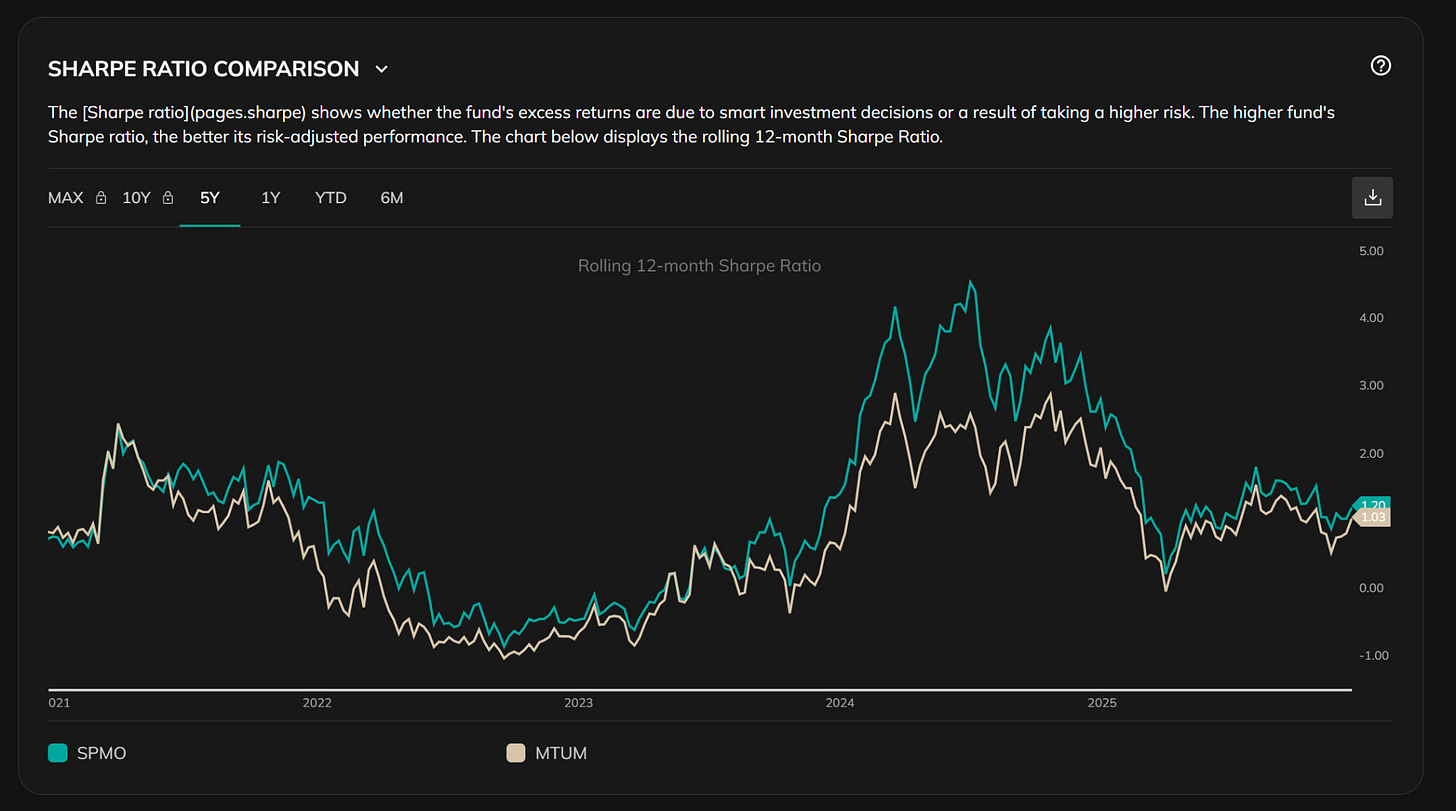The height and width of the screenshot is (811, 1456).
Task: Click the 2024 x-axis label
Action: pos(840,703)
